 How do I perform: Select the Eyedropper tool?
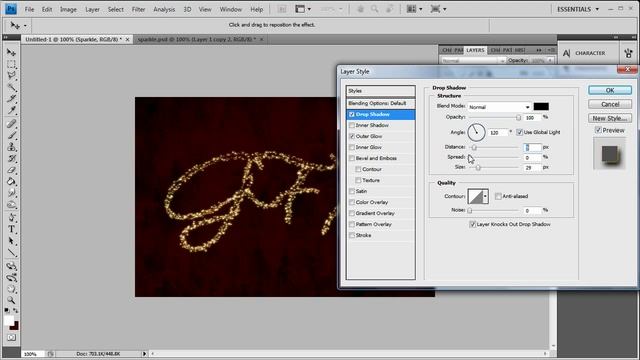point(11,110)
